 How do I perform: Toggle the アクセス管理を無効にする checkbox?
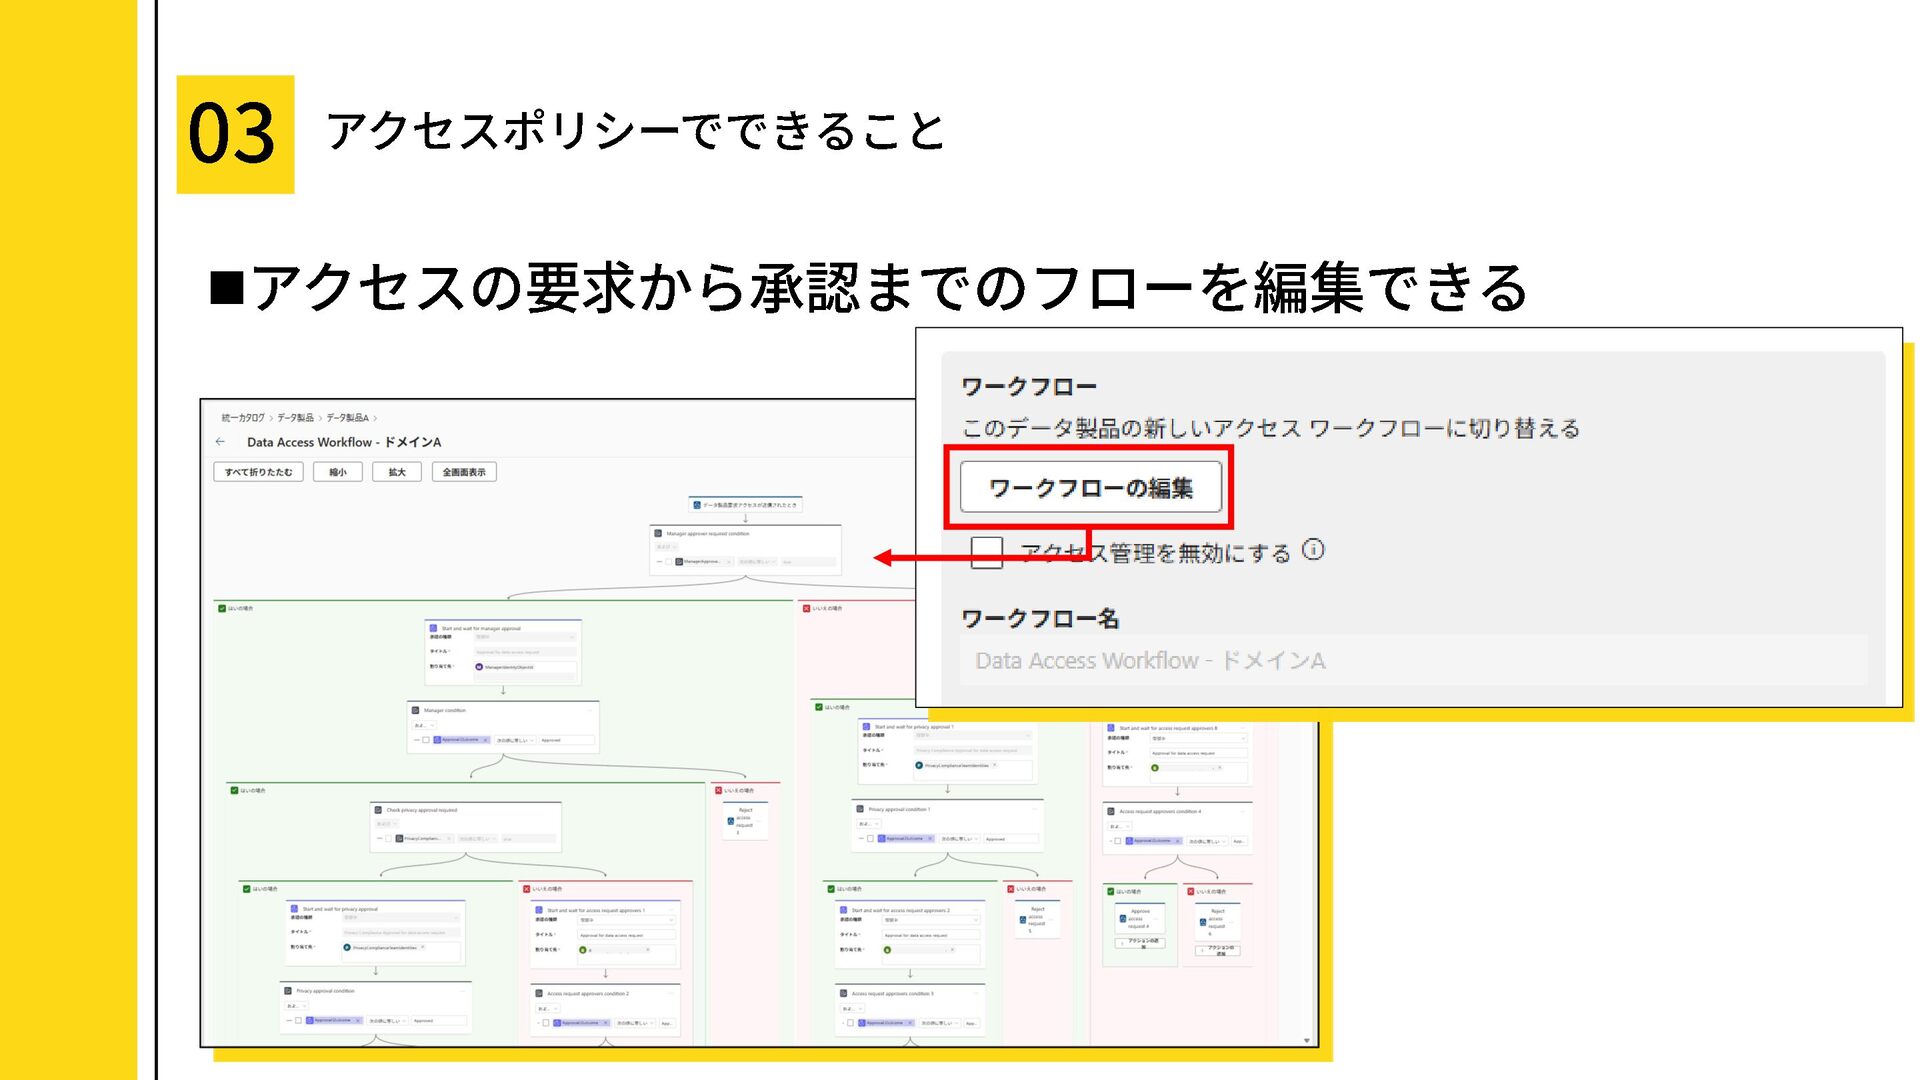tap(986, 552)
